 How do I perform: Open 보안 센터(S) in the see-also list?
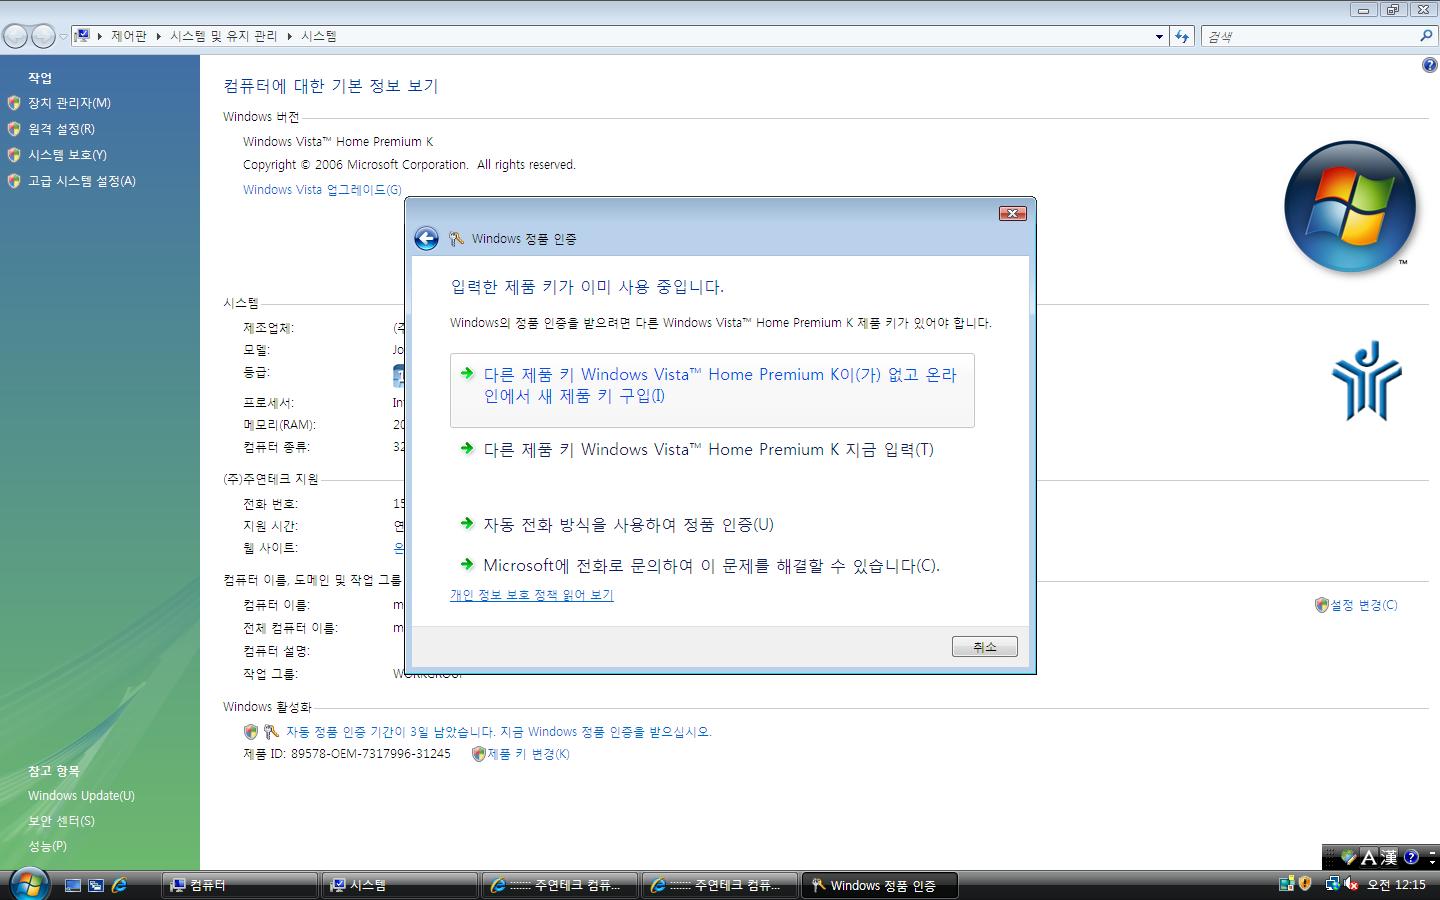click(x=61, y=821)
